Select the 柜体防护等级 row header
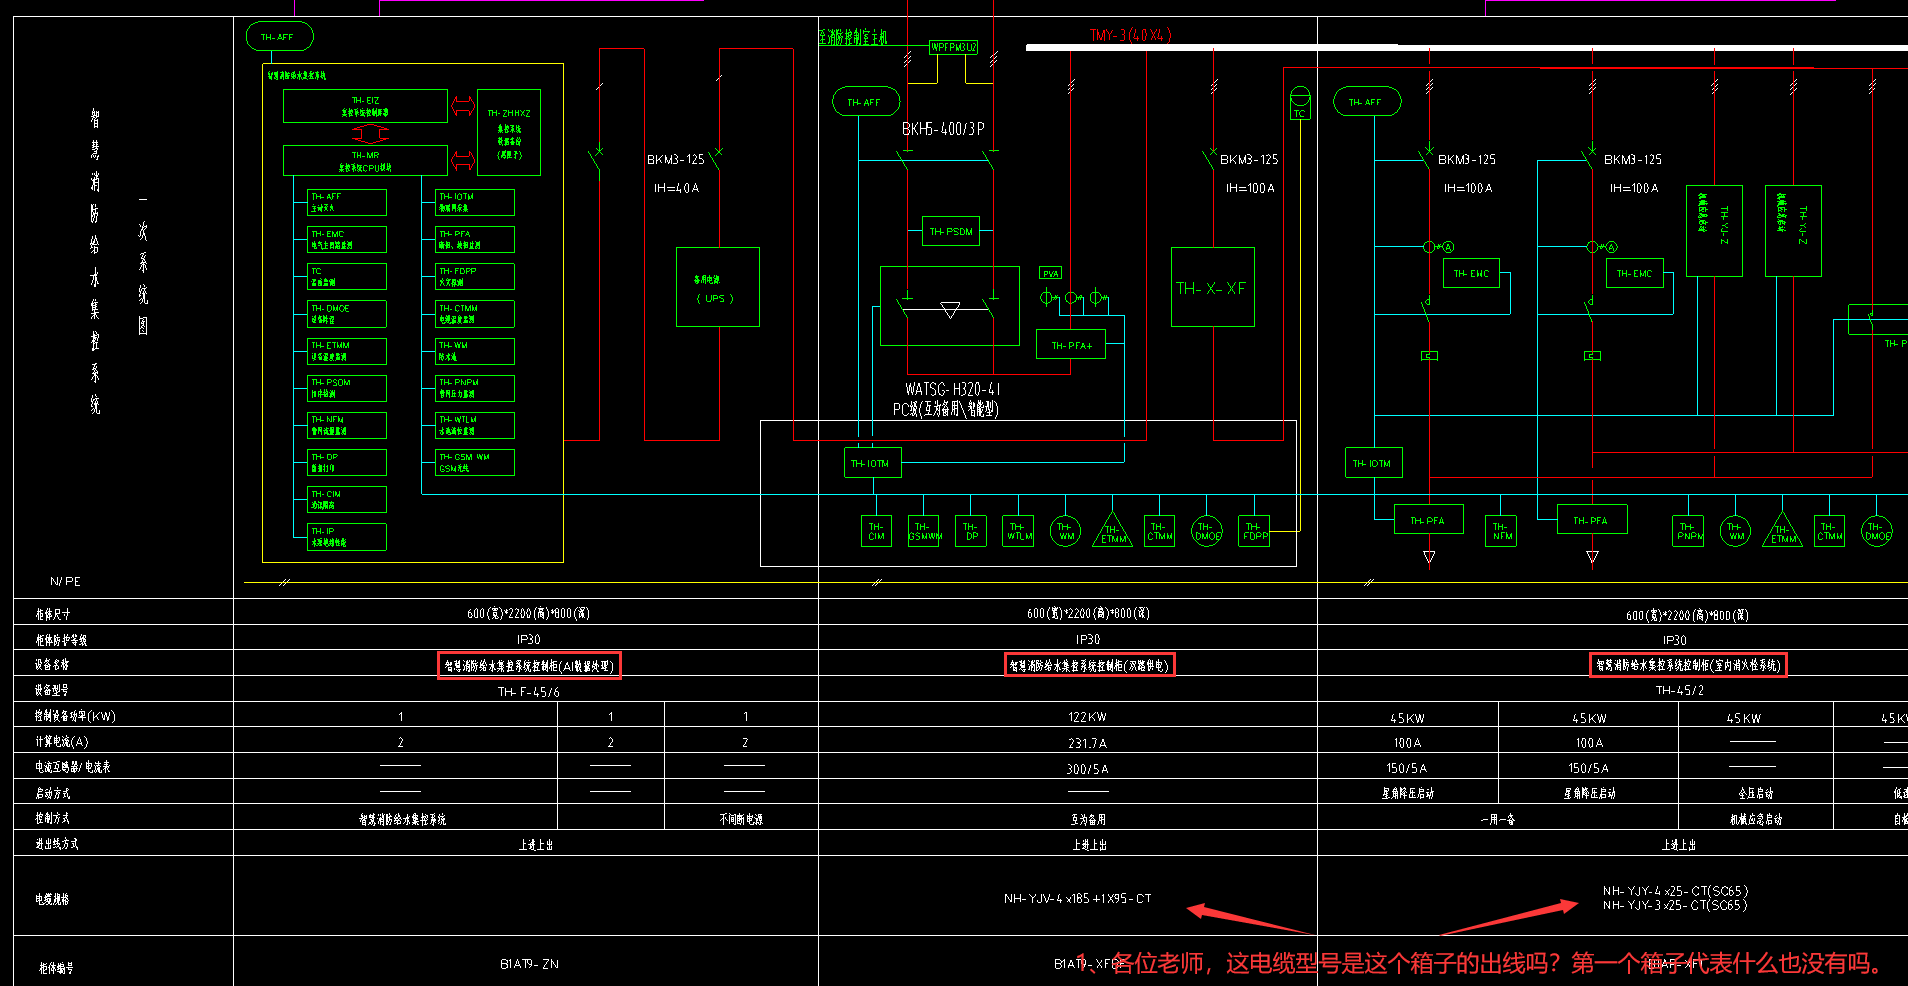1908x986 pixels. [x=61, y=640]
